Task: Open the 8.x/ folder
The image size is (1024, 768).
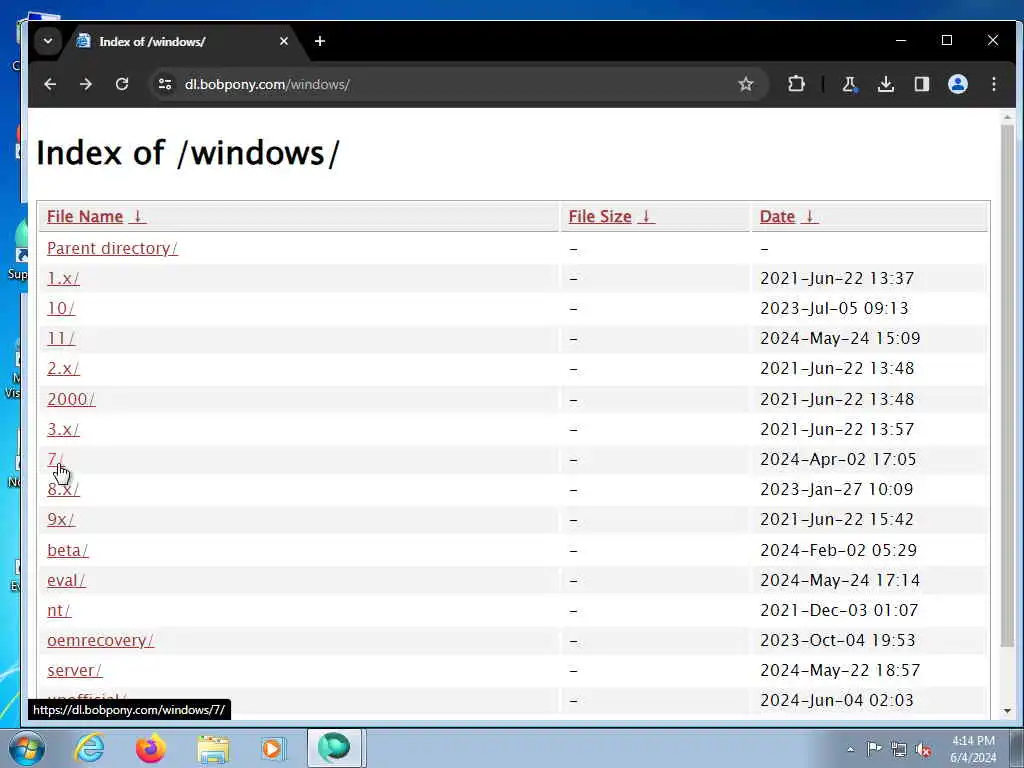Action: 63,489
